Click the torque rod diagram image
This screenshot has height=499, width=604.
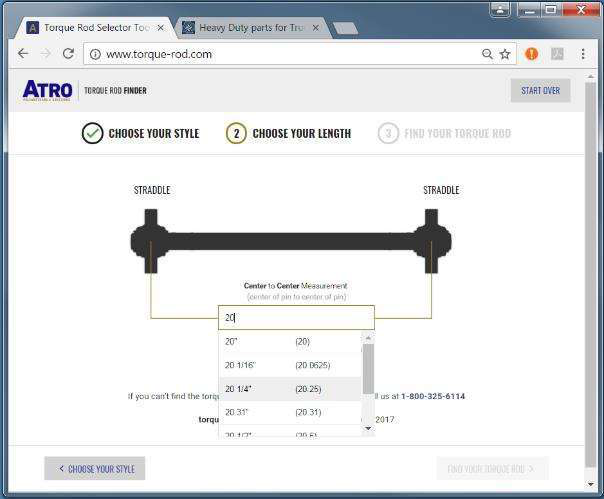pyautogui.click(x=291, y=241)
